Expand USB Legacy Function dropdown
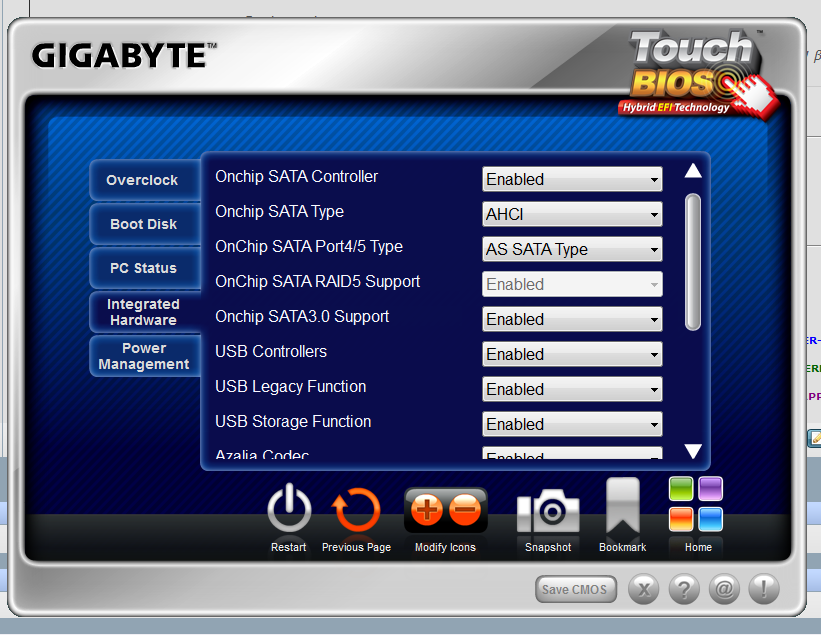This screenshot has height=635, width=821. pos(572,389)
